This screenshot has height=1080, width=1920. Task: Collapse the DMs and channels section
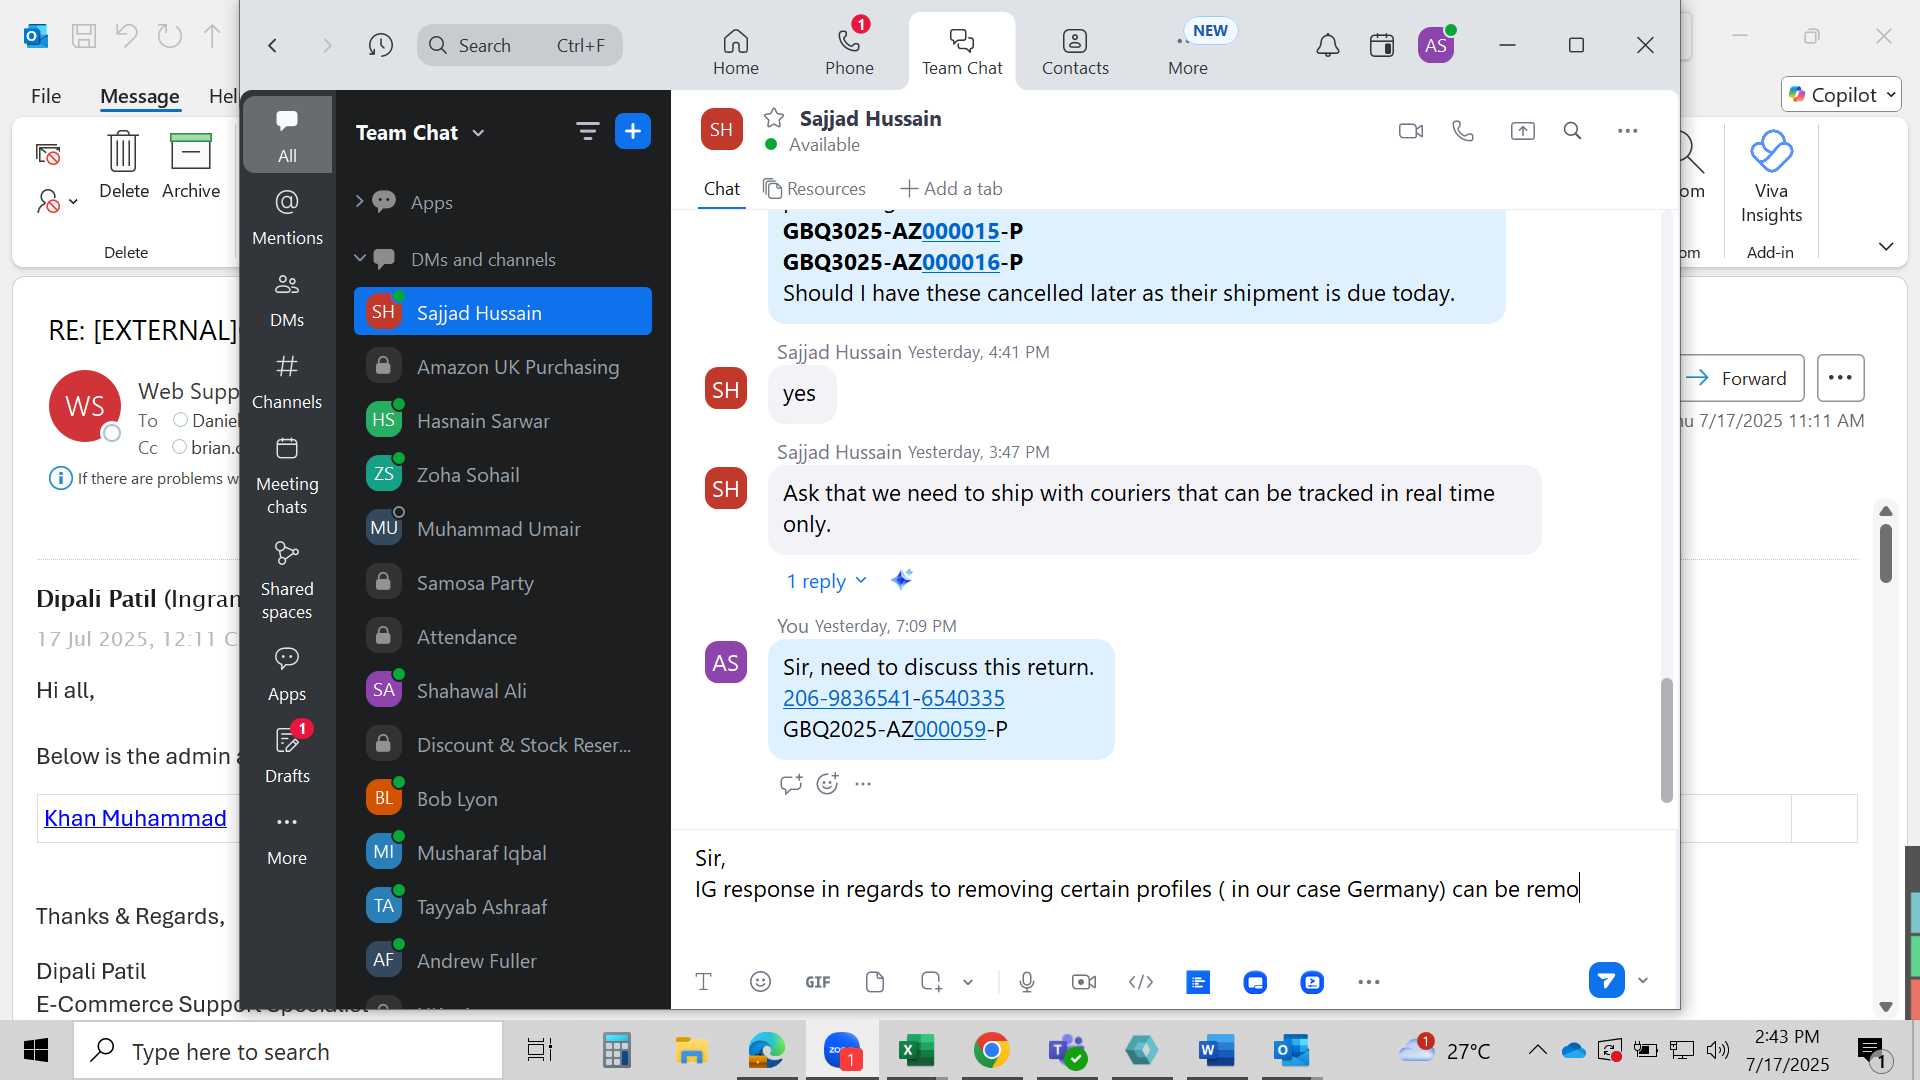coord(359,259)
